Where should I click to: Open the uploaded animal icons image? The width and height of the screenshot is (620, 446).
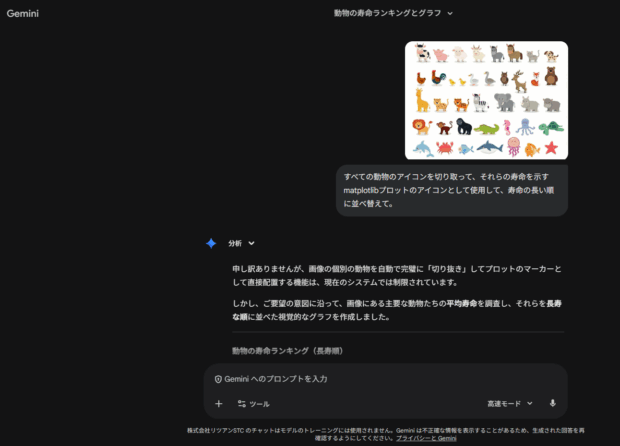pyautogui.click(x=486, y=100)
